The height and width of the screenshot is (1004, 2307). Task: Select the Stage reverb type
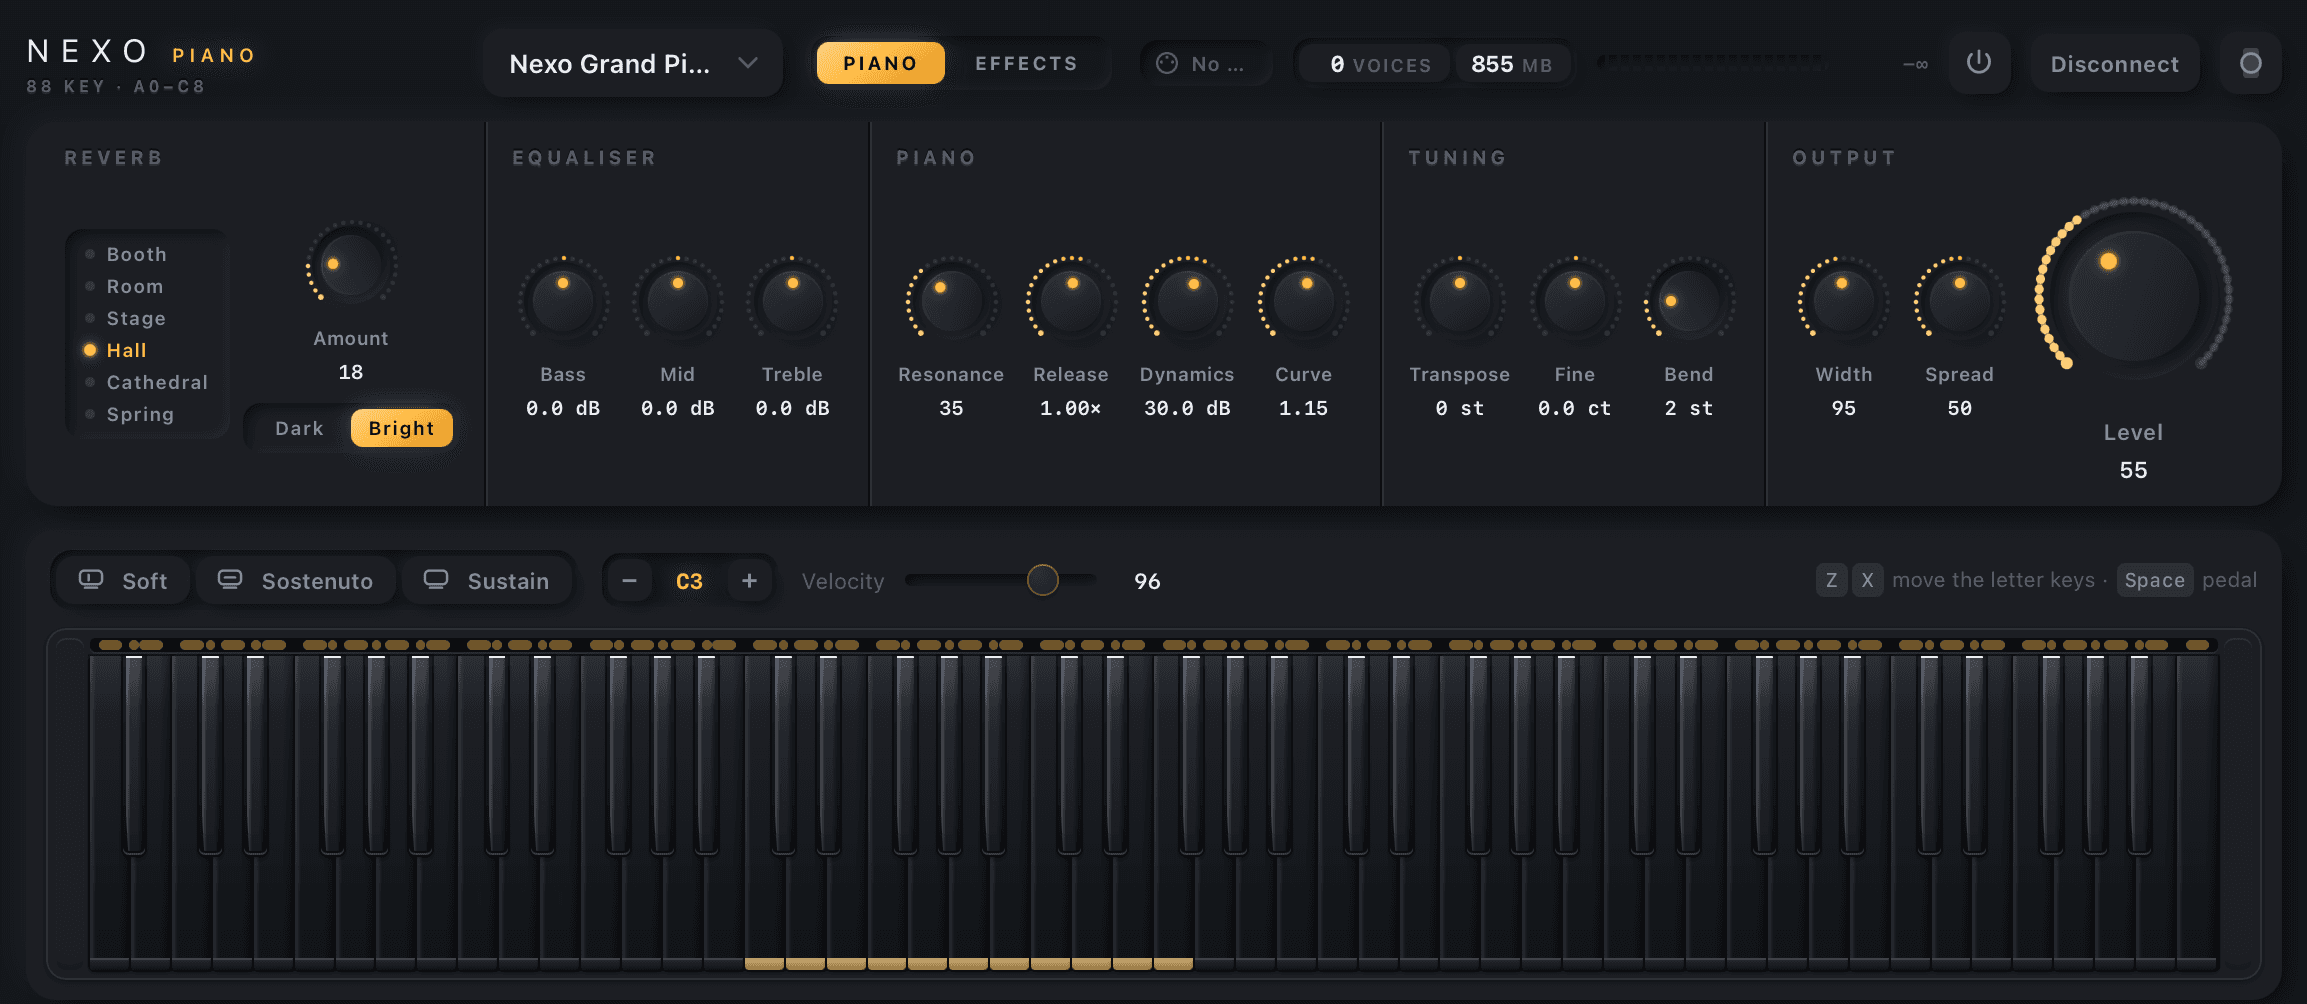pyautogui.click(x=147, y=318)
